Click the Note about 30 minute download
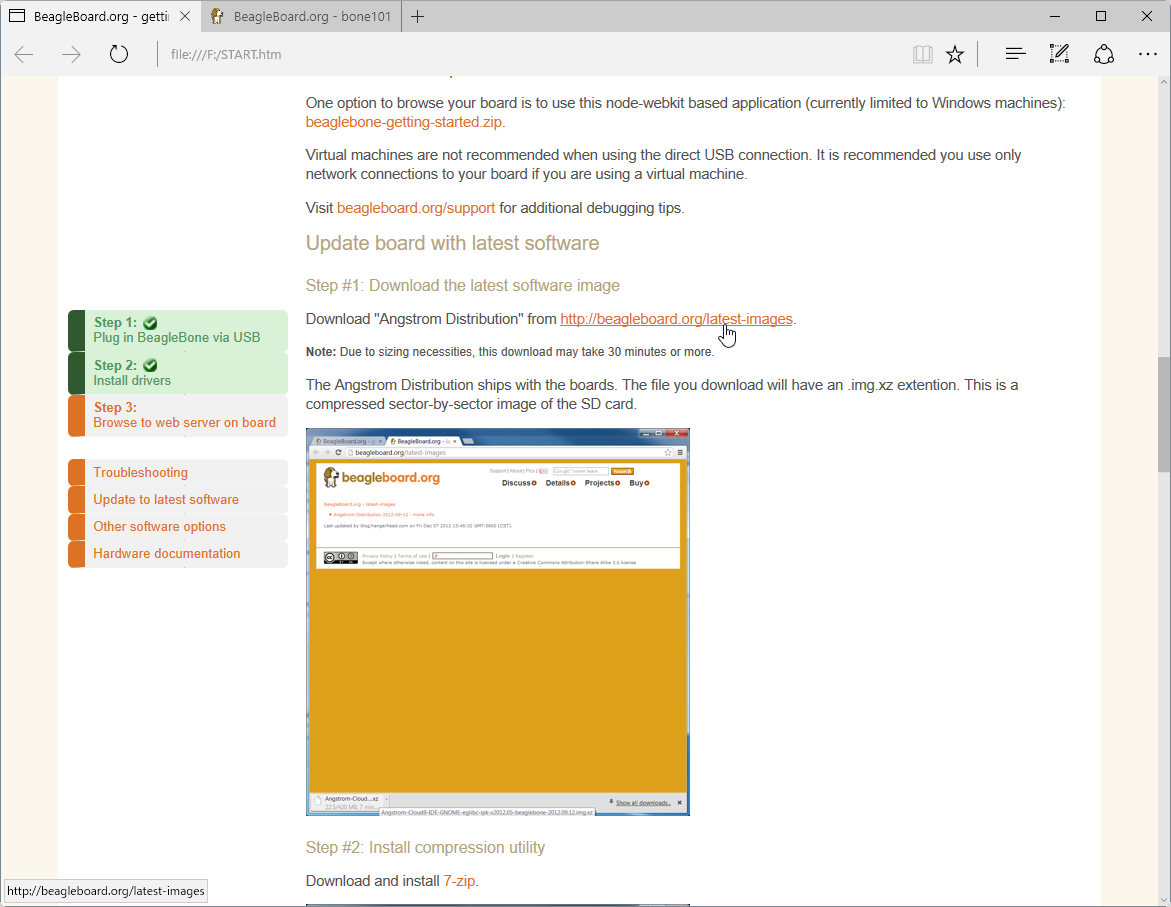This screenshot has width=1171, height=907. point(510,352)
